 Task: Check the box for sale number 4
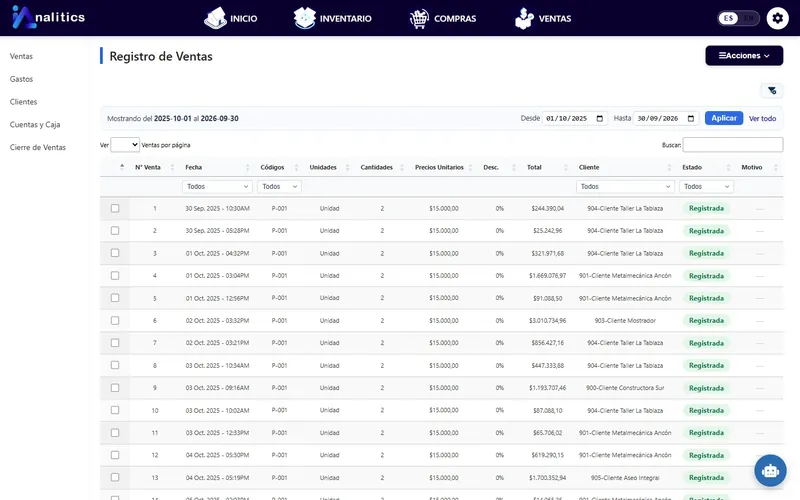tap(115, 276)
